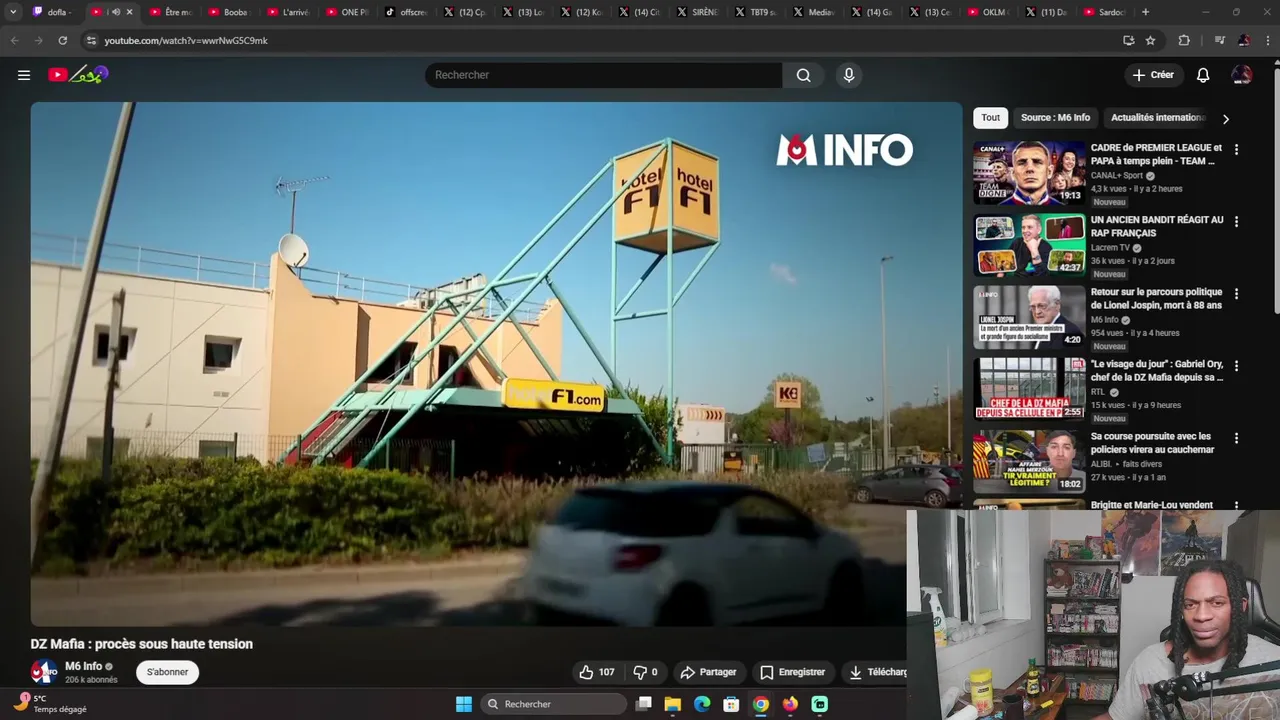Open the new tab plus button
This screenshot has width=1280, height=720.
[x=1145, y=12]
